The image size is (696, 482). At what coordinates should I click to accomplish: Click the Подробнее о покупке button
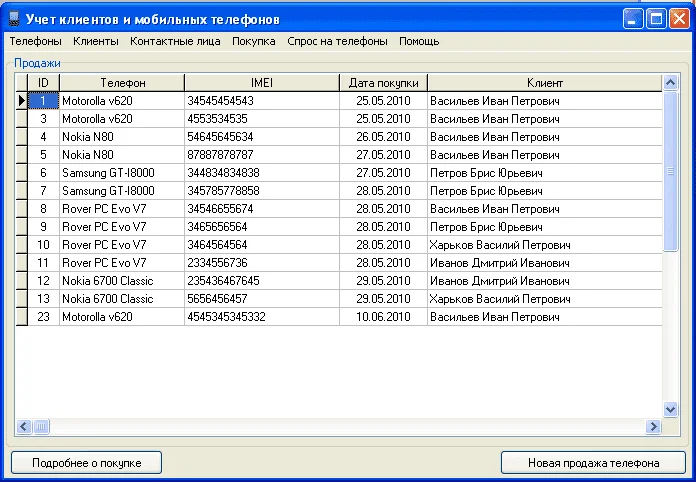(x=86, y=463)
